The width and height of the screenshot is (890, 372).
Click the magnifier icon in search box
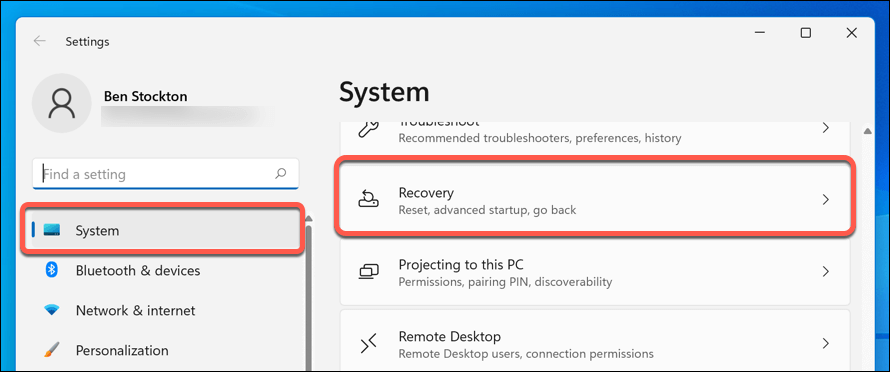pyautogui.click(x=280, y=173)
